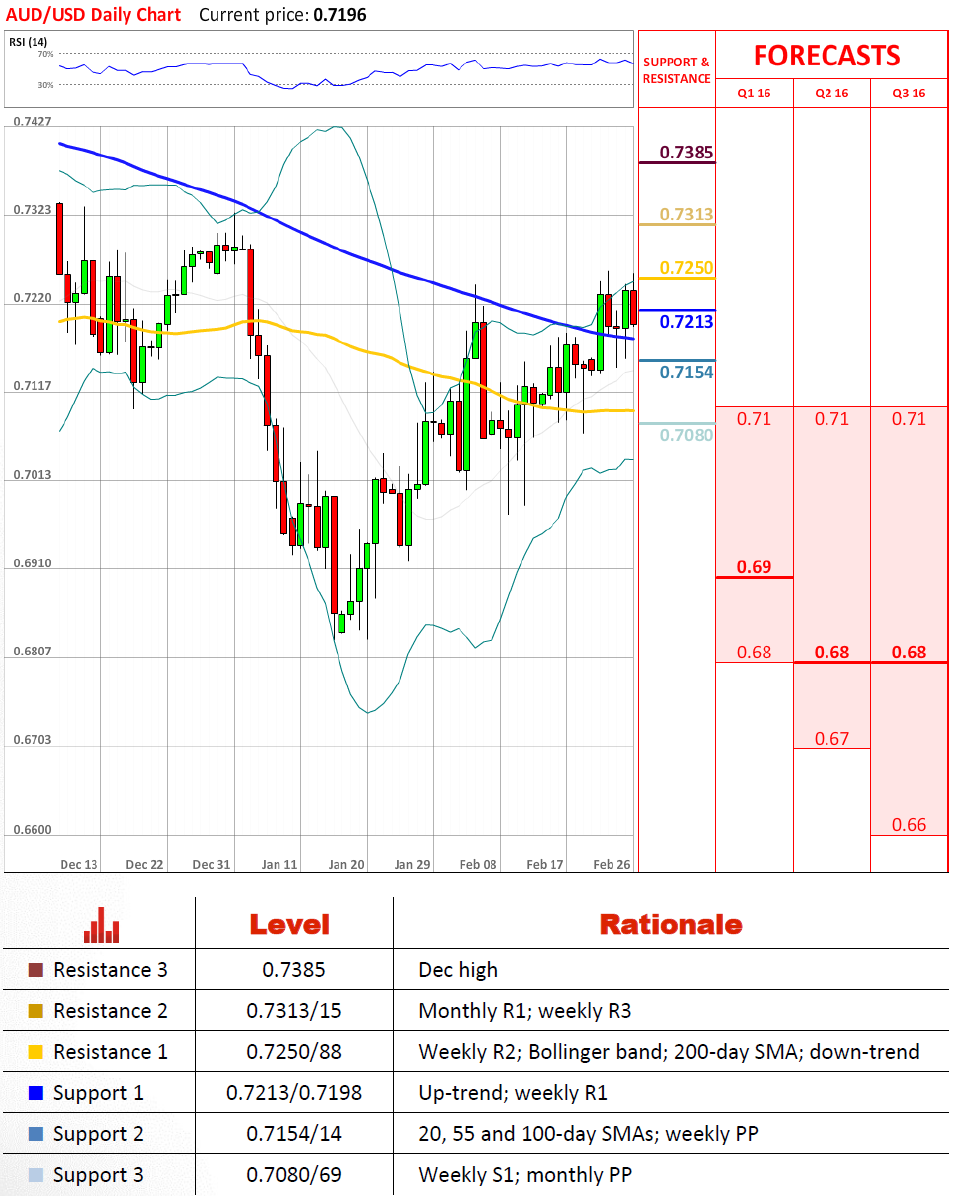Click the Jan 29 date axis label

412,864
